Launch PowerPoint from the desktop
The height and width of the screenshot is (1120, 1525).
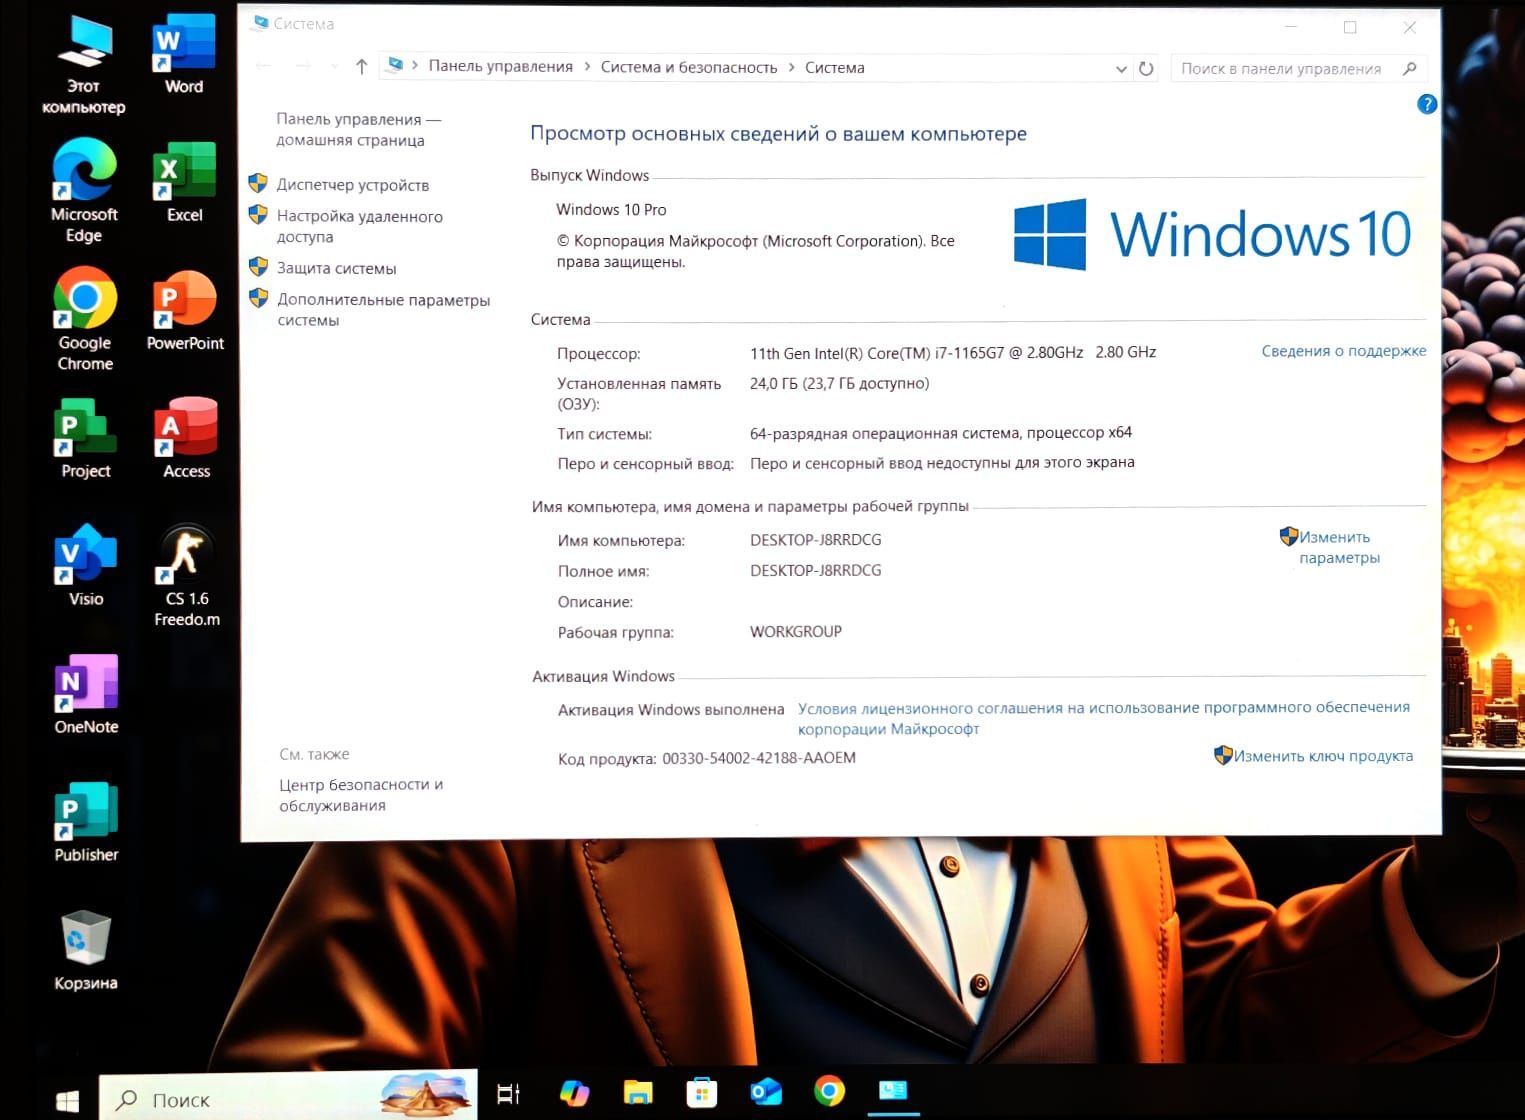tap(185, 310)
